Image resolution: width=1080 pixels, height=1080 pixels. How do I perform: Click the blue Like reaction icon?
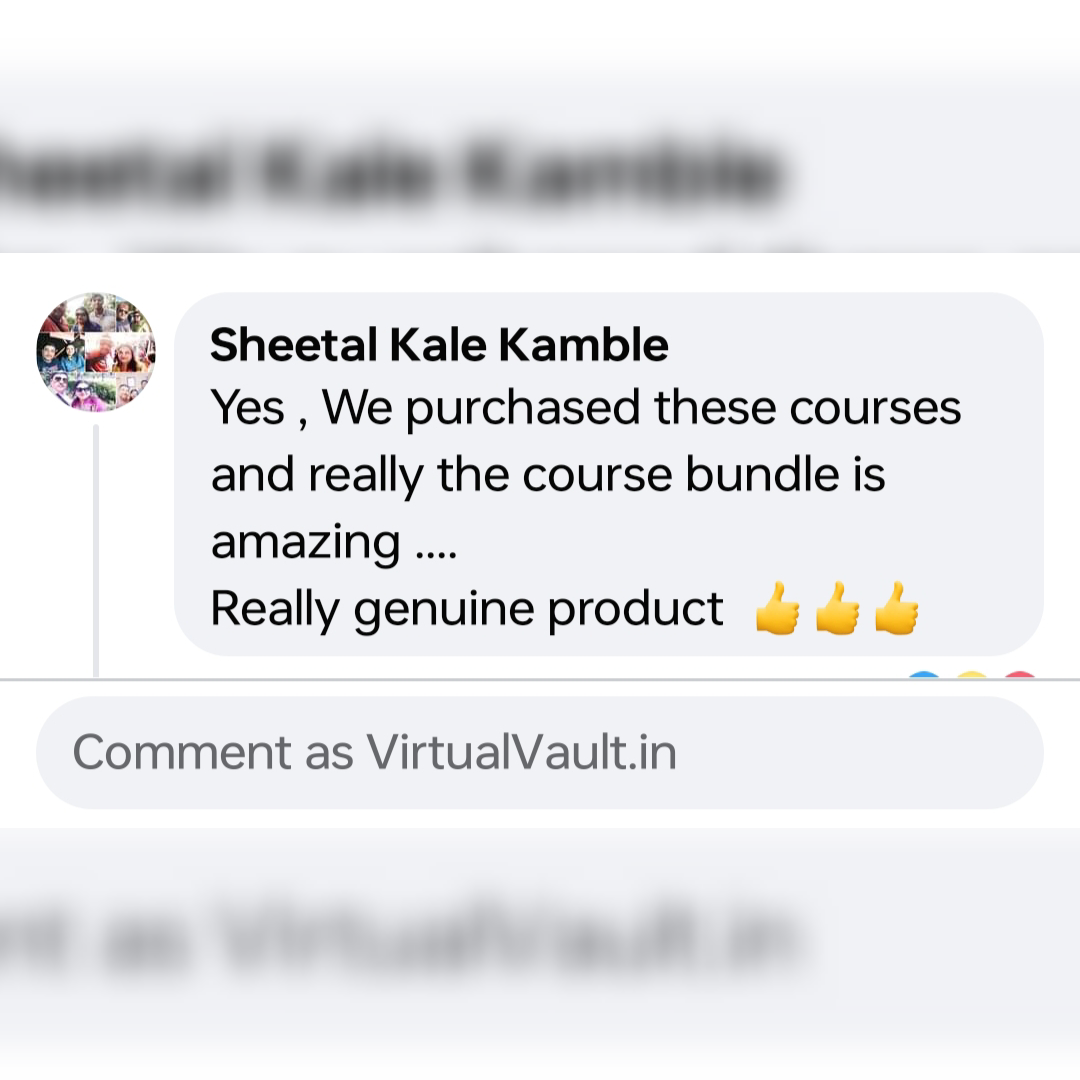(x=924, y=674)
